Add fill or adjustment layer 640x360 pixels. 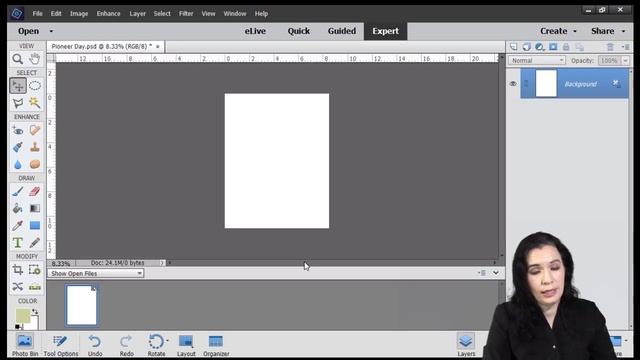coord(540,47)
